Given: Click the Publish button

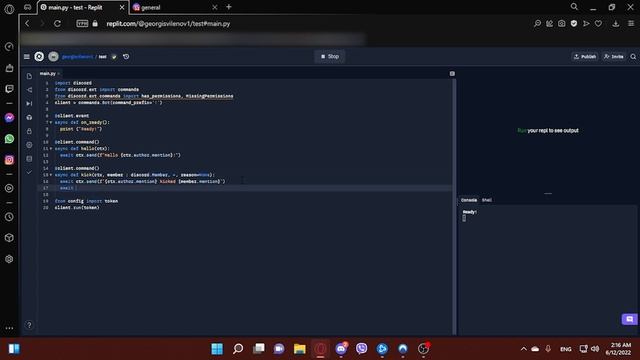Looking at the screenshot, I should (x=585, y=57).
